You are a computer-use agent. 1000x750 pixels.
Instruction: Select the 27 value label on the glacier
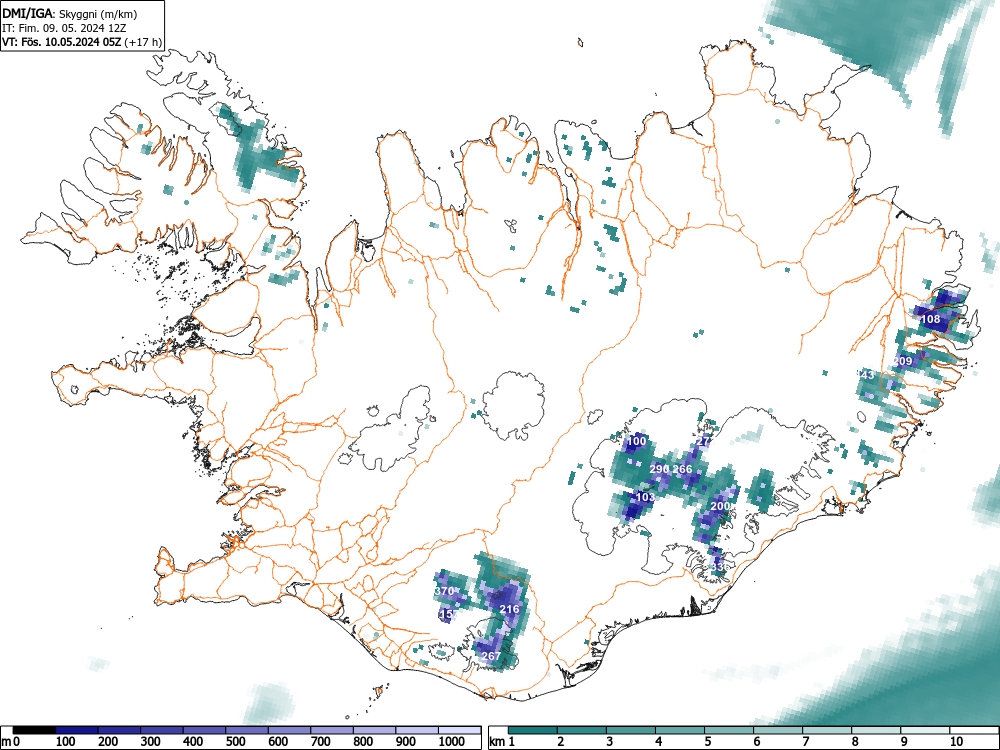pyautogui.click(x=703, y=441)
